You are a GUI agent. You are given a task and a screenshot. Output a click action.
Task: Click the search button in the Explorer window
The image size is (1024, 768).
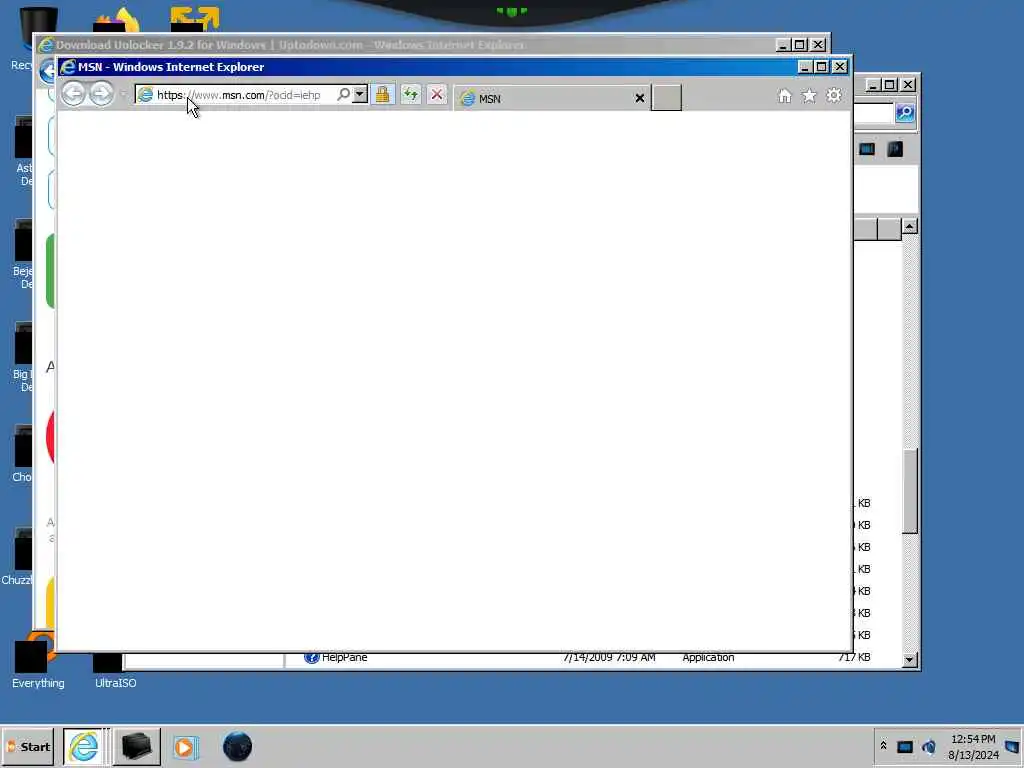(905, 112)
